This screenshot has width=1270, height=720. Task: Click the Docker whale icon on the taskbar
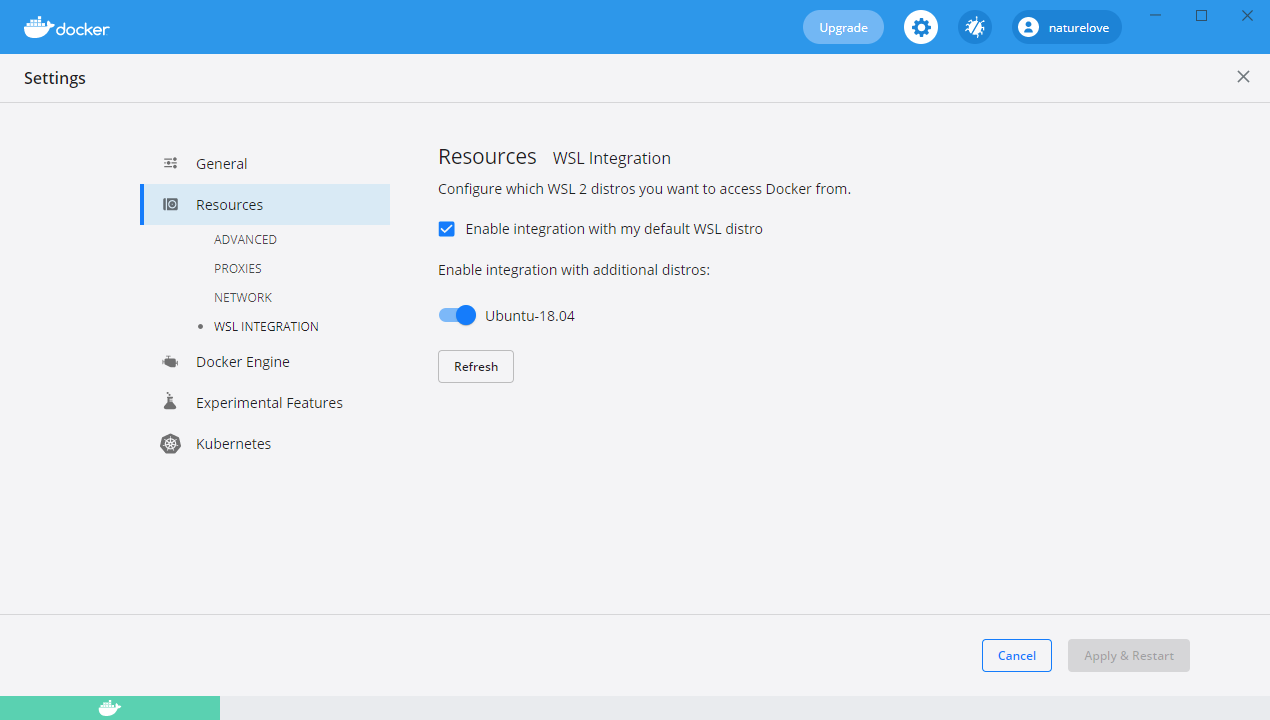click(x=109, y=708)
